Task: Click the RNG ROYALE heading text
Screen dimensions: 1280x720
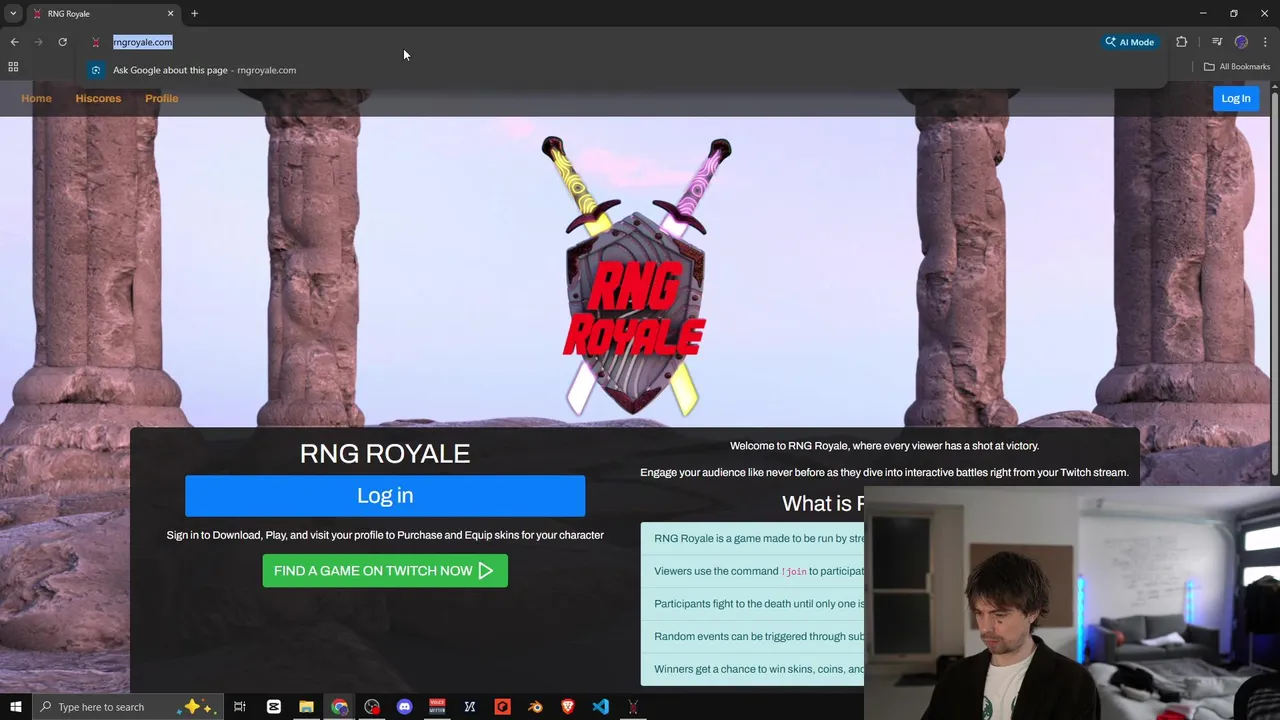Action: click(385, 453)
